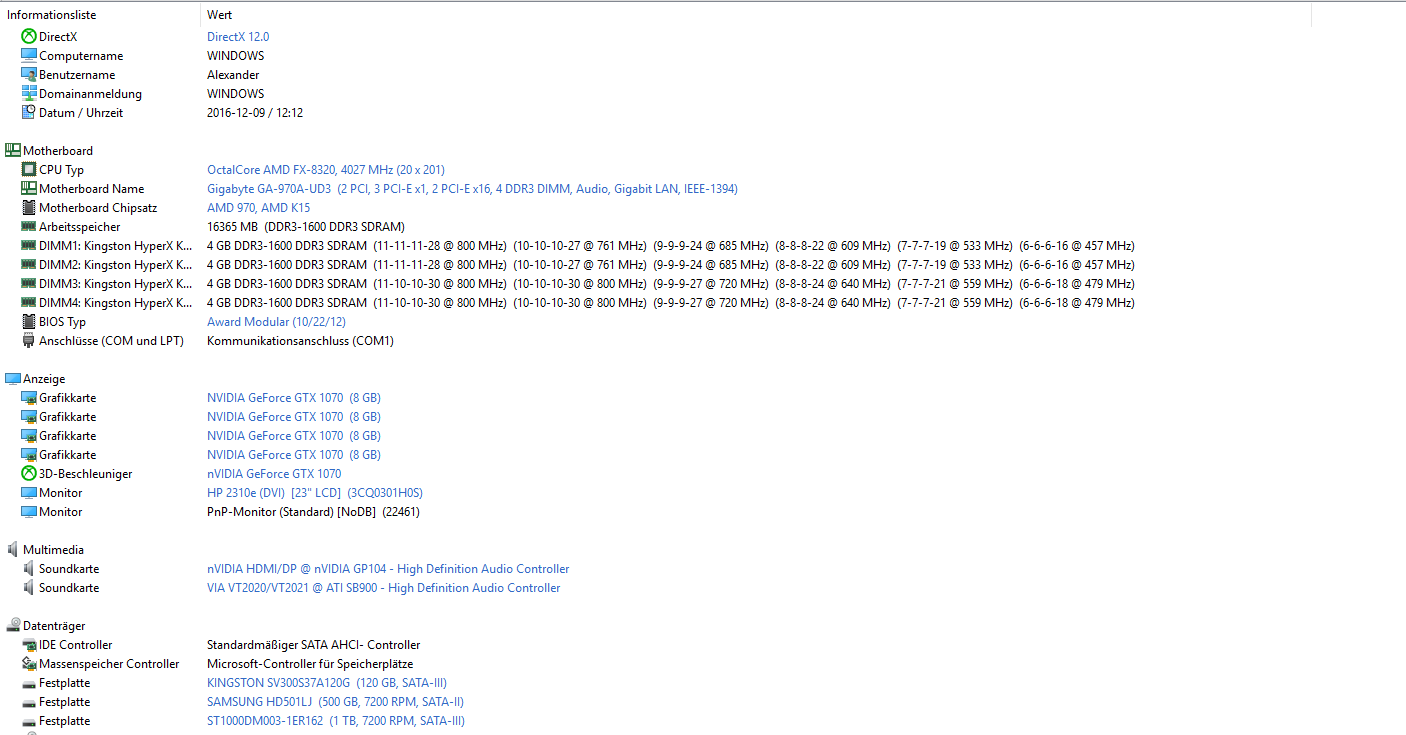Click the KINGSTON Festplatte row icon
This screenshot has height=735, width=1406.
pyautogui.click(x=29, y=683)
